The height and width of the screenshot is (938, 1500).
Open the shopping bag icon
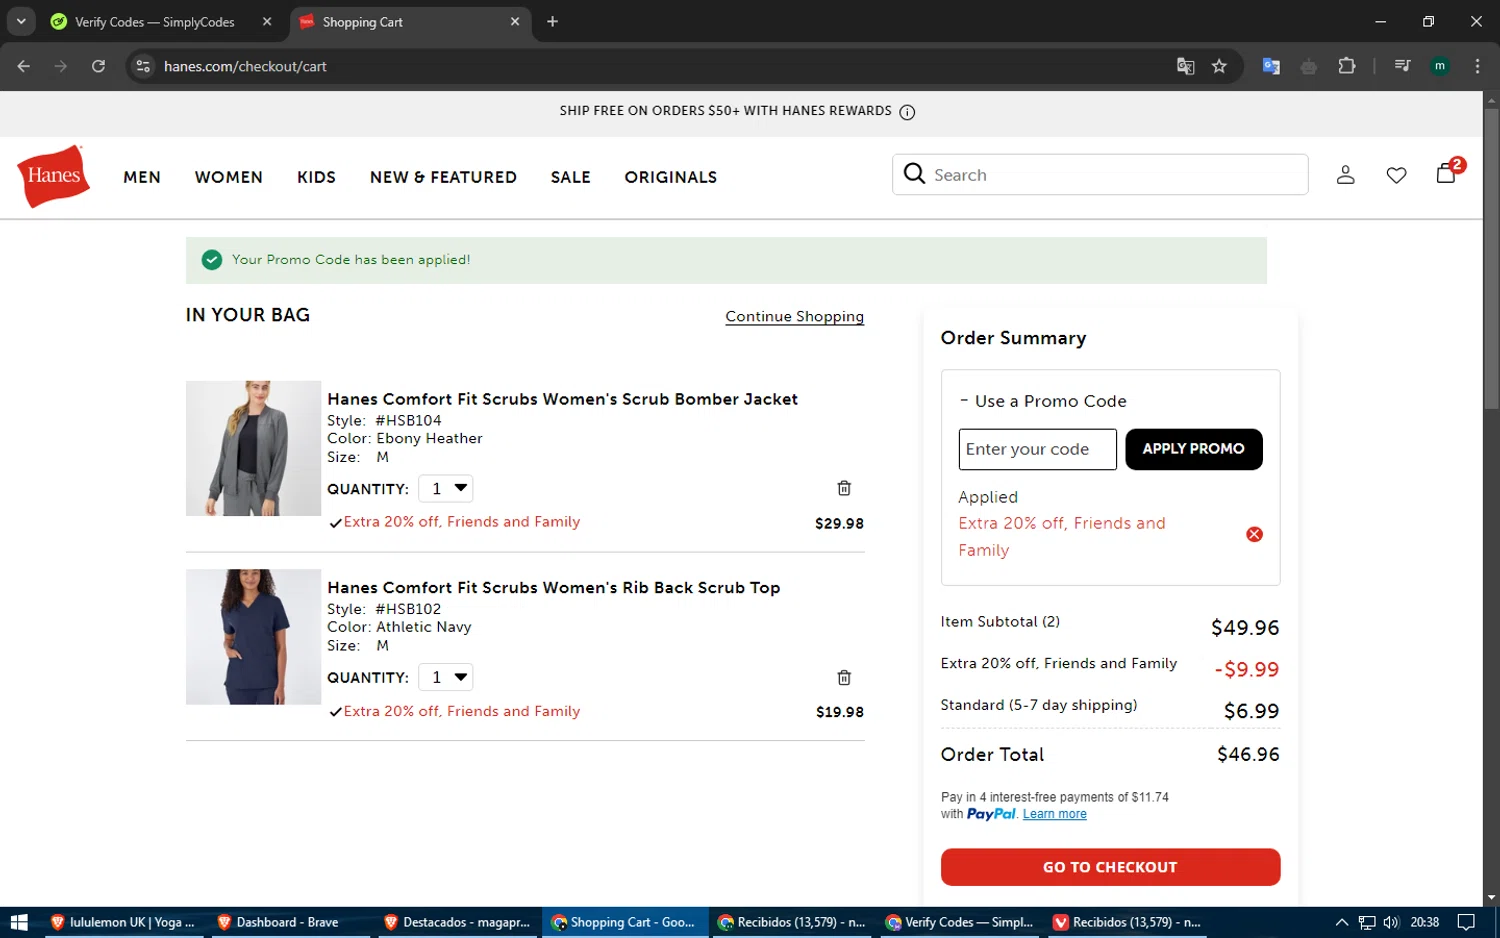click(x=1446, y=173)
